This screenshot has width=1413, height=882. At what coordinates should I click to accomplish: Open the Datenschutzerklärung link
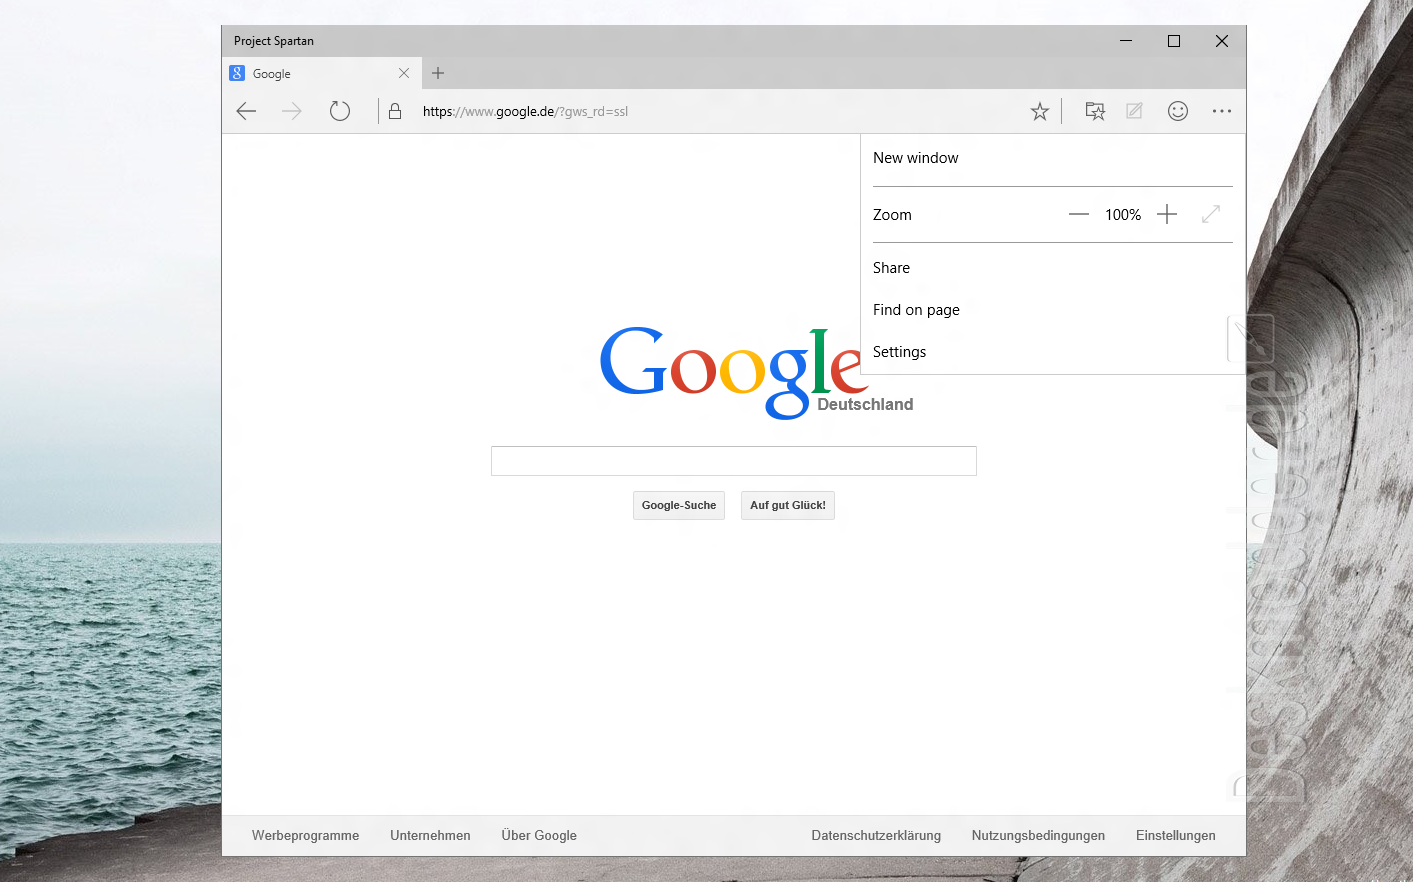coord(876,836)
